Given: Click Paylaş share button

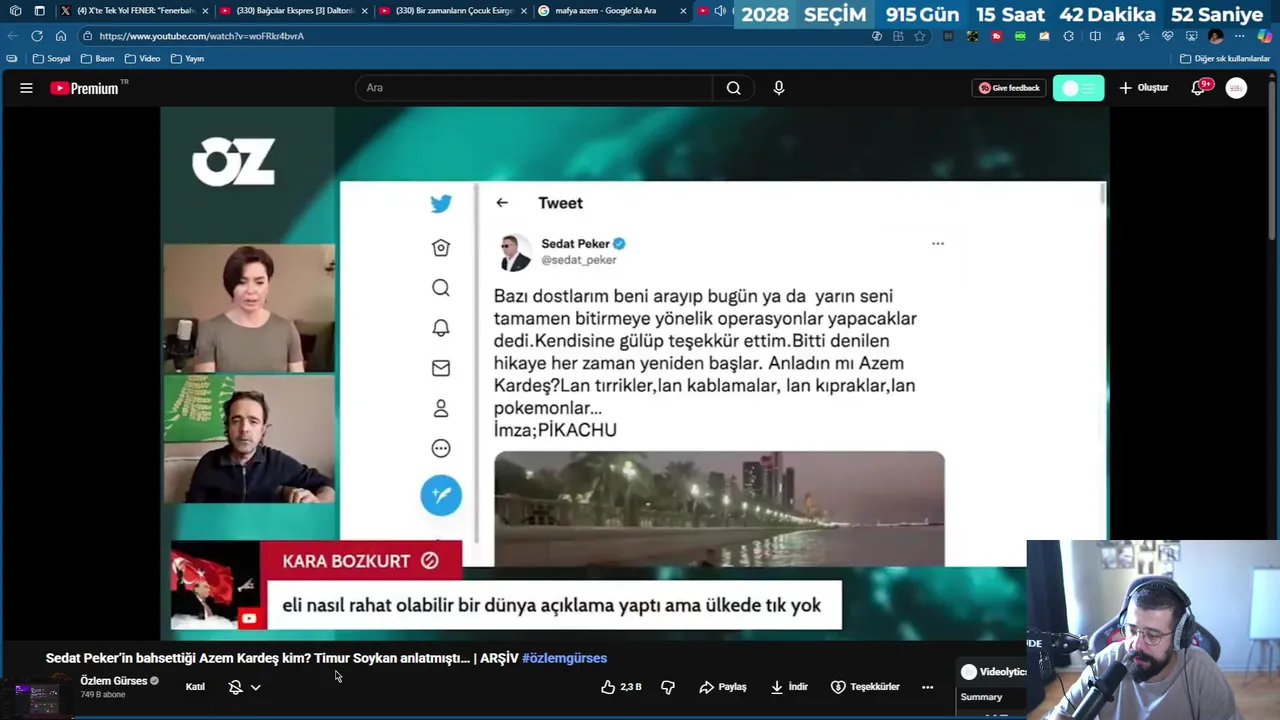Looking at the screenshot, I should coord(723,687).
